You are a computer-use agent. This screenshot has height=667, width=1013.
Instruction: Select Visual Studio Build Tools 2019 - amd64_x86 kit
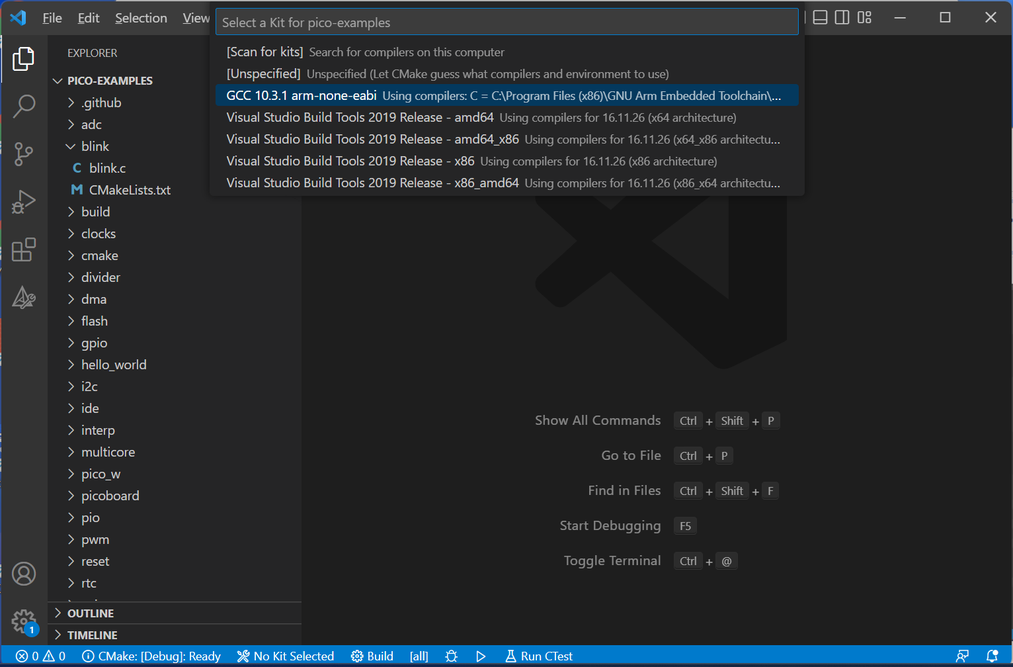[x=507, y=140]
